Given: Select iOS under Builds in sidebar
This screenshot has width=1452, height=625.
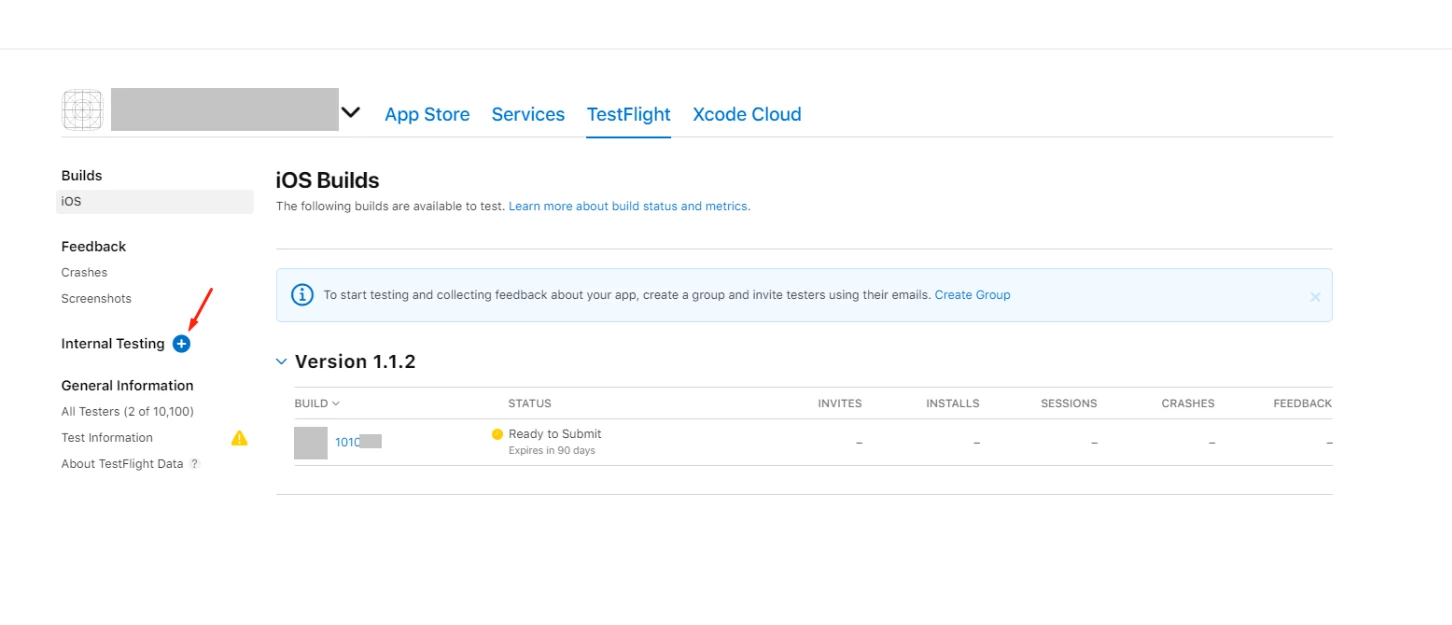Looking at the screenshot, I should click(x=155, y=201).
